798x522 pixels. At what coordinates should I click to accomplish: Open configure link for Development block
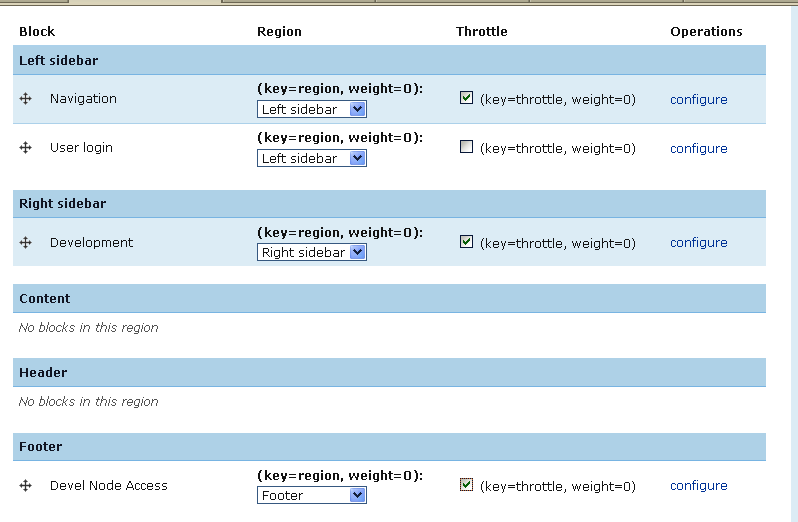698,243
